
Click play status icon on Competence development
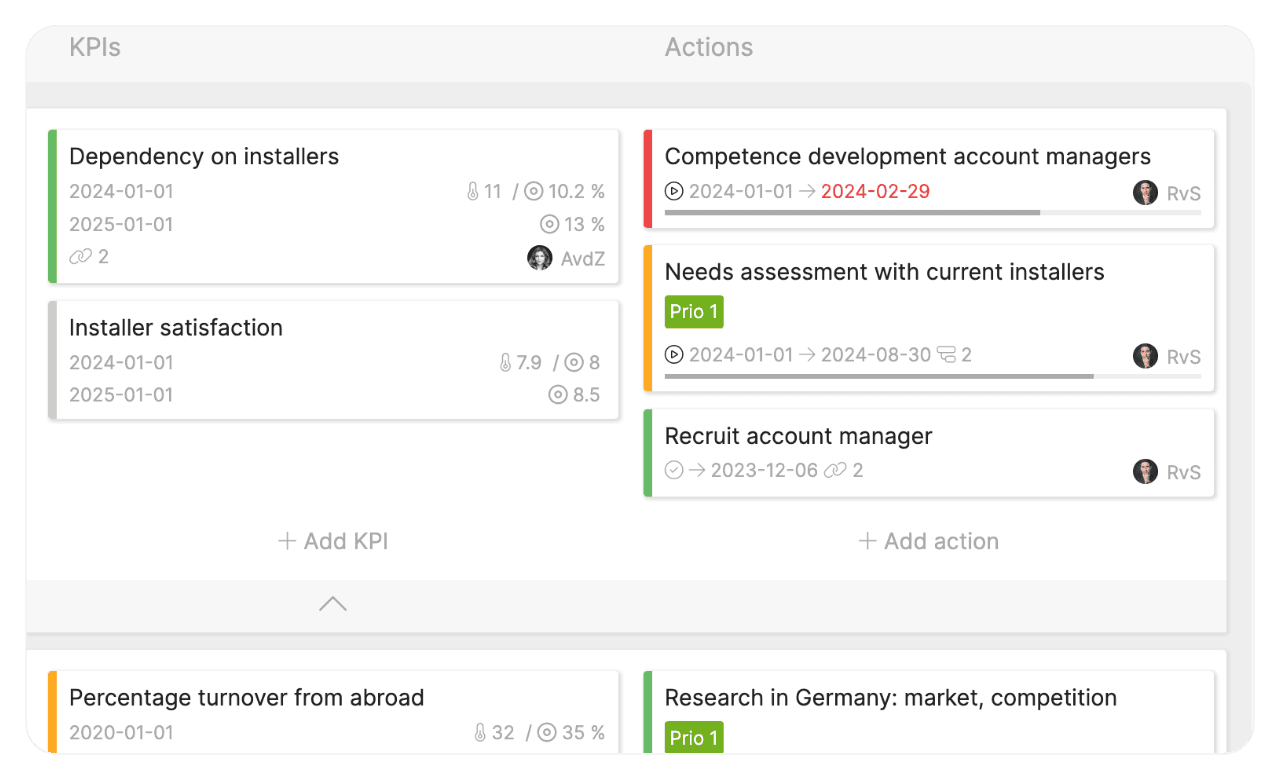coord(674,191)
